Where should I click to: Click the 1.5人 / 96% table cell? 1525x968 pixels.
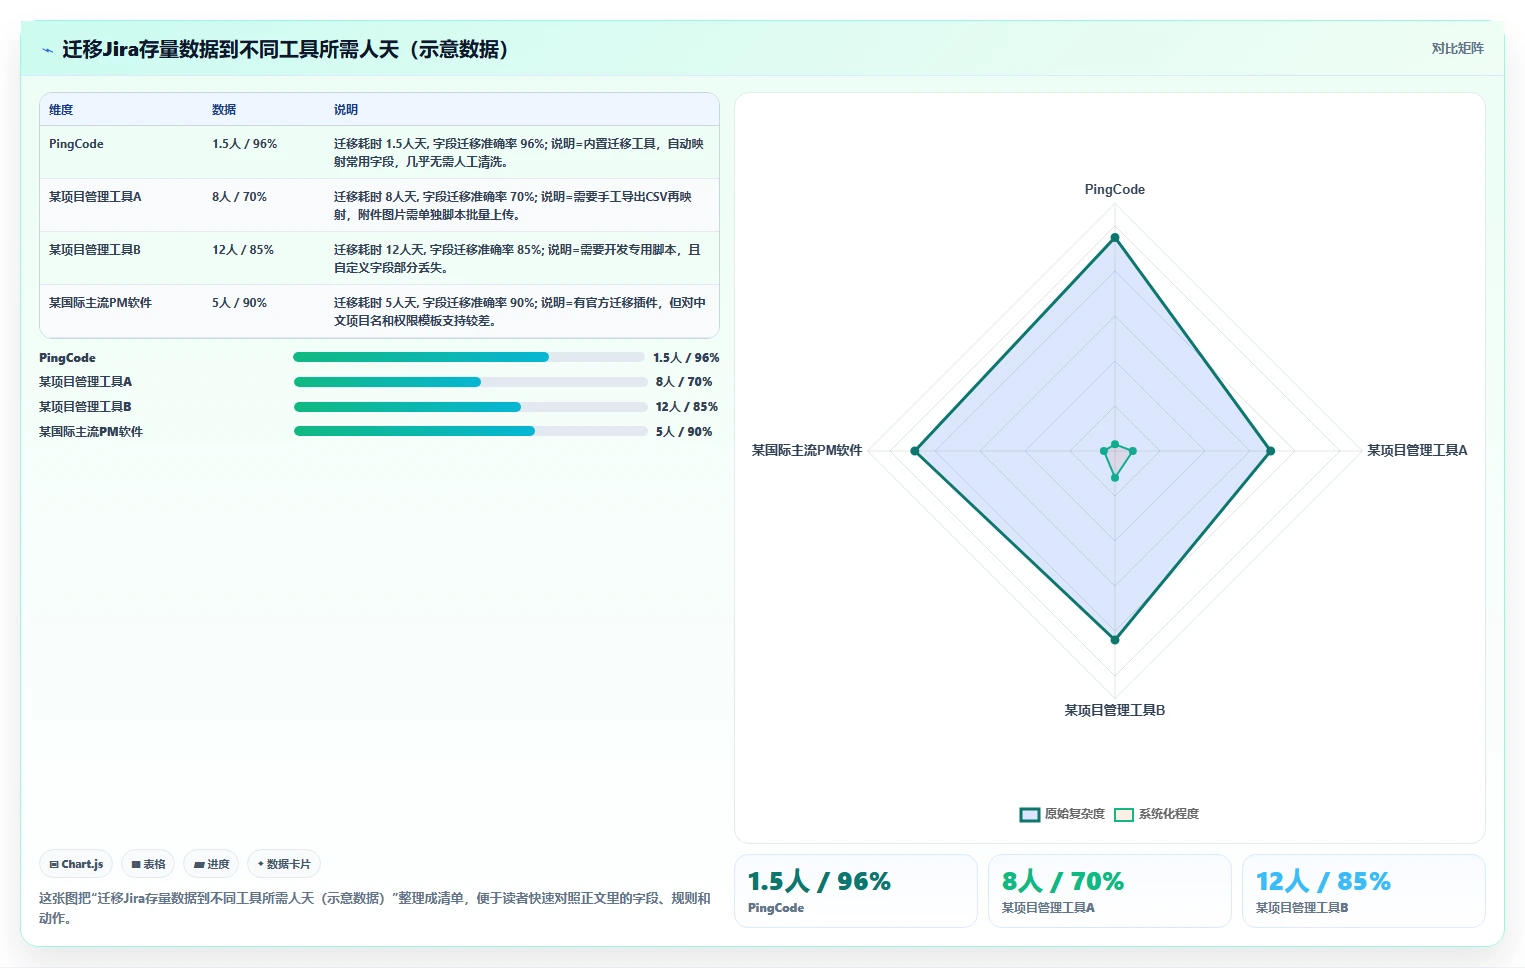(x=244, y=144)
